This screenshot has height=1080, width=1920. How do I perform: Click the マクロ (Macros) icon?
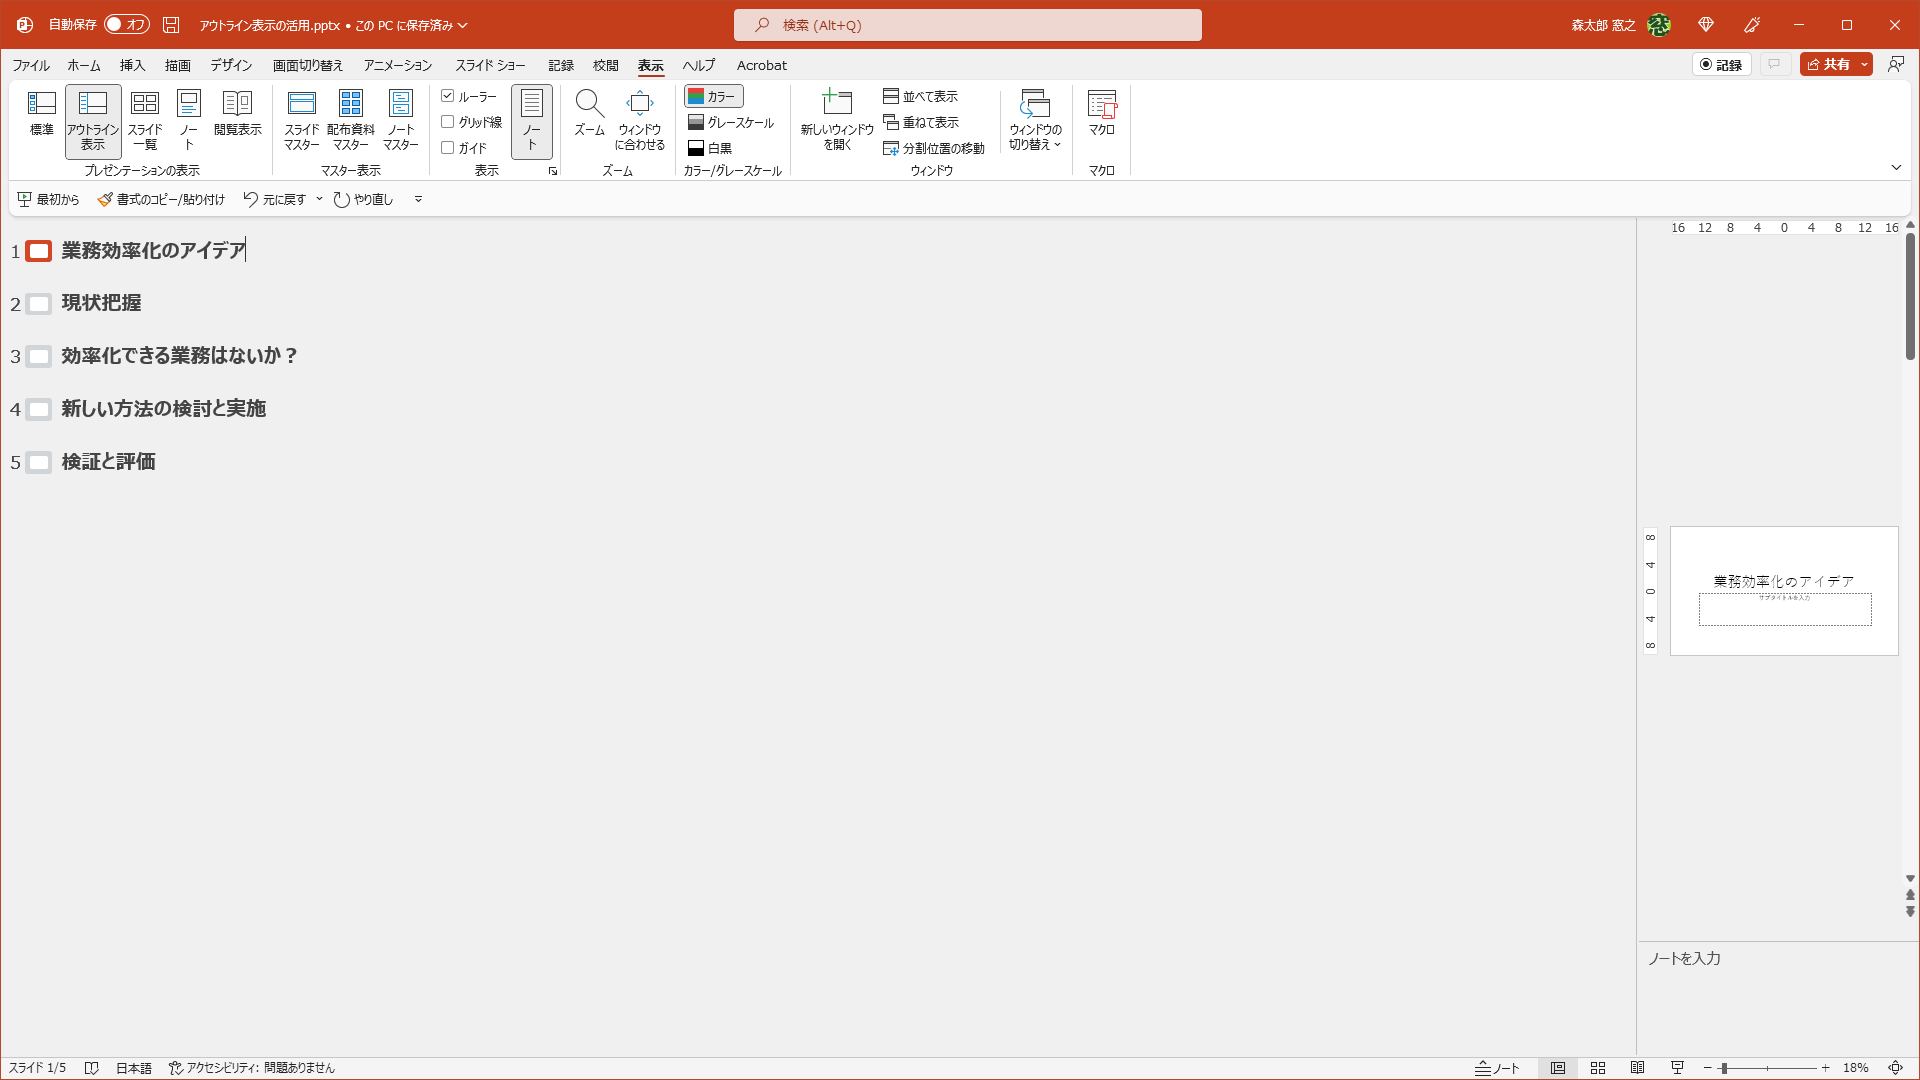(x=1101, y=104)
